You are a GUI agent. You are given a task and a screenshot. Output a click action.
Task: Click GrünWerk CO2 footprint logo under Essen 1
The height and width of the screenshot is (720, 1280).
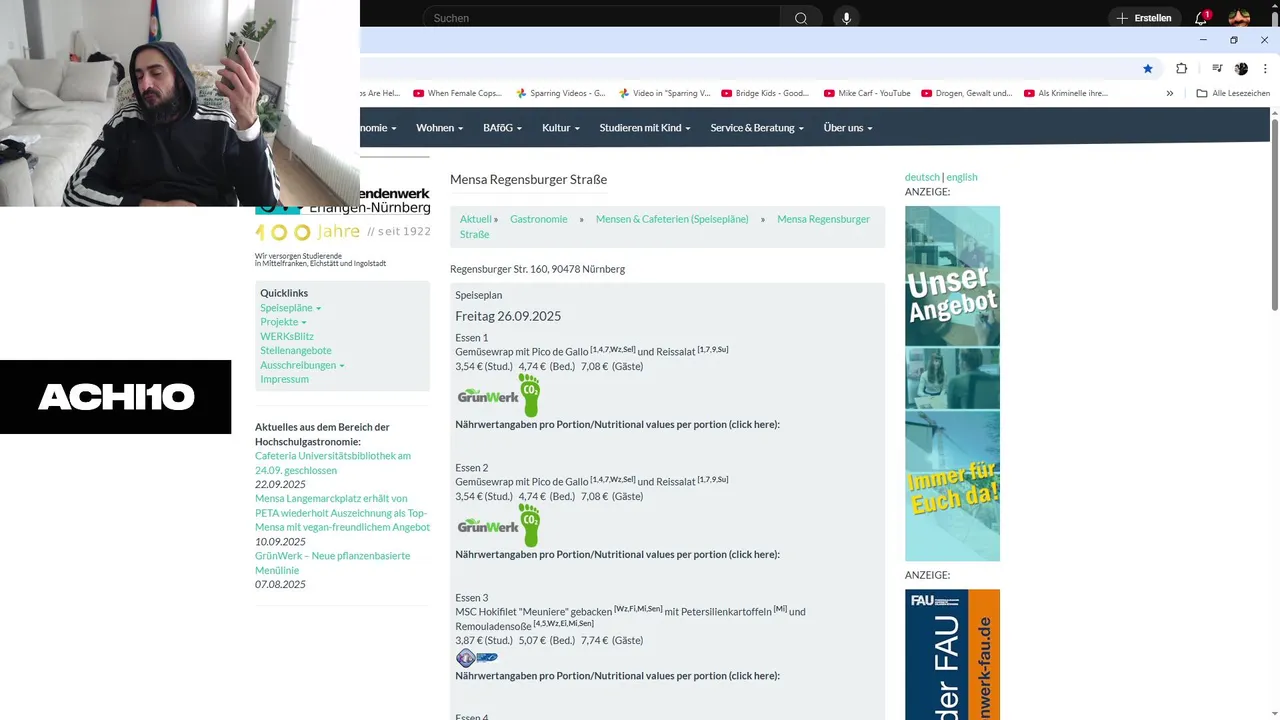[499, 395]
